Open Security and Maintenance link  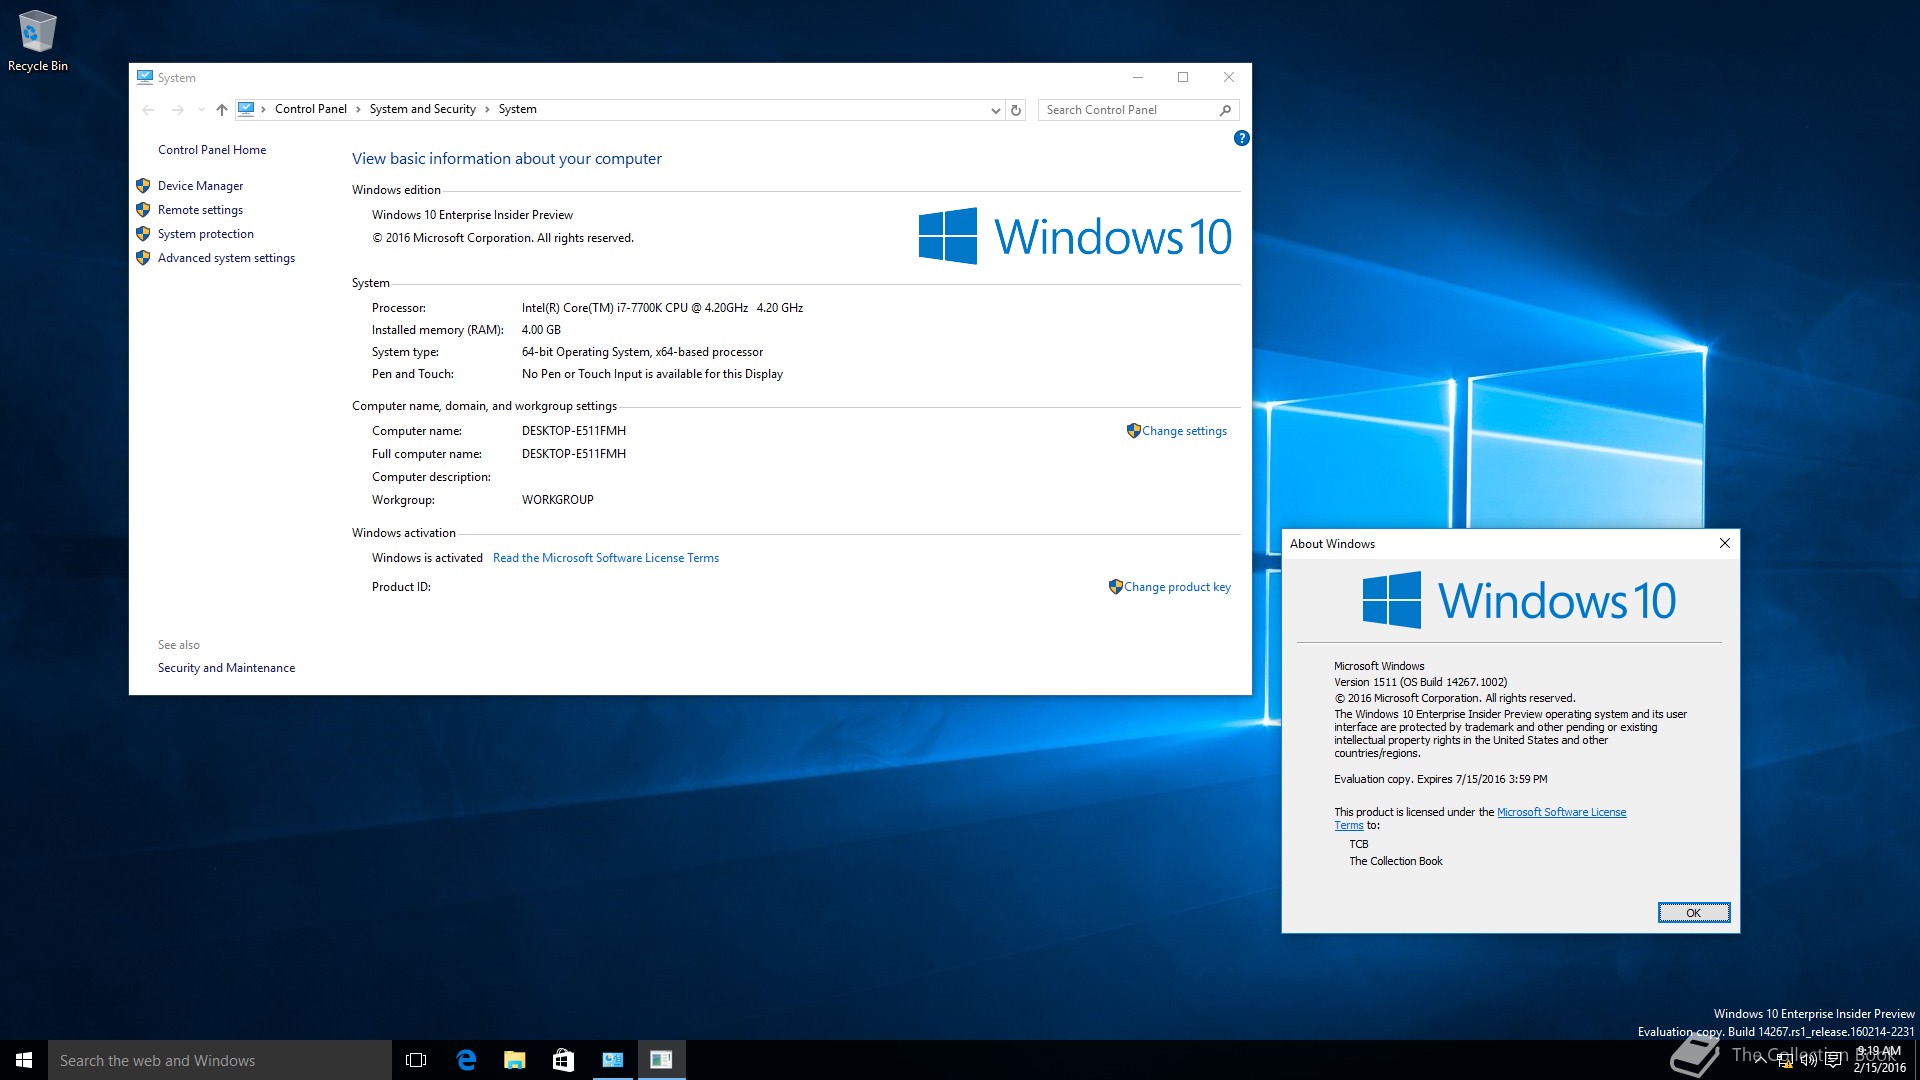pos(226,668)
